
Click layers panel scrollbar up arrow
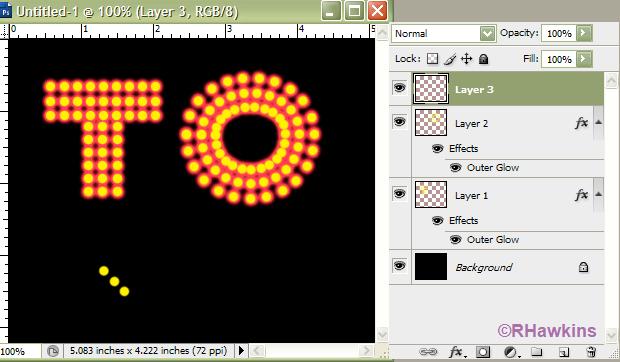click(611, 80)
